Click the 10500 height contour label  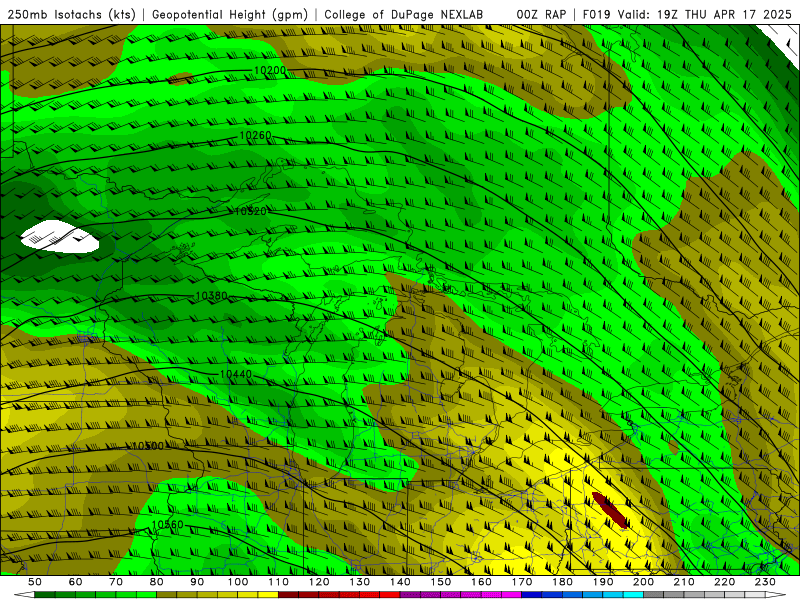148,446
